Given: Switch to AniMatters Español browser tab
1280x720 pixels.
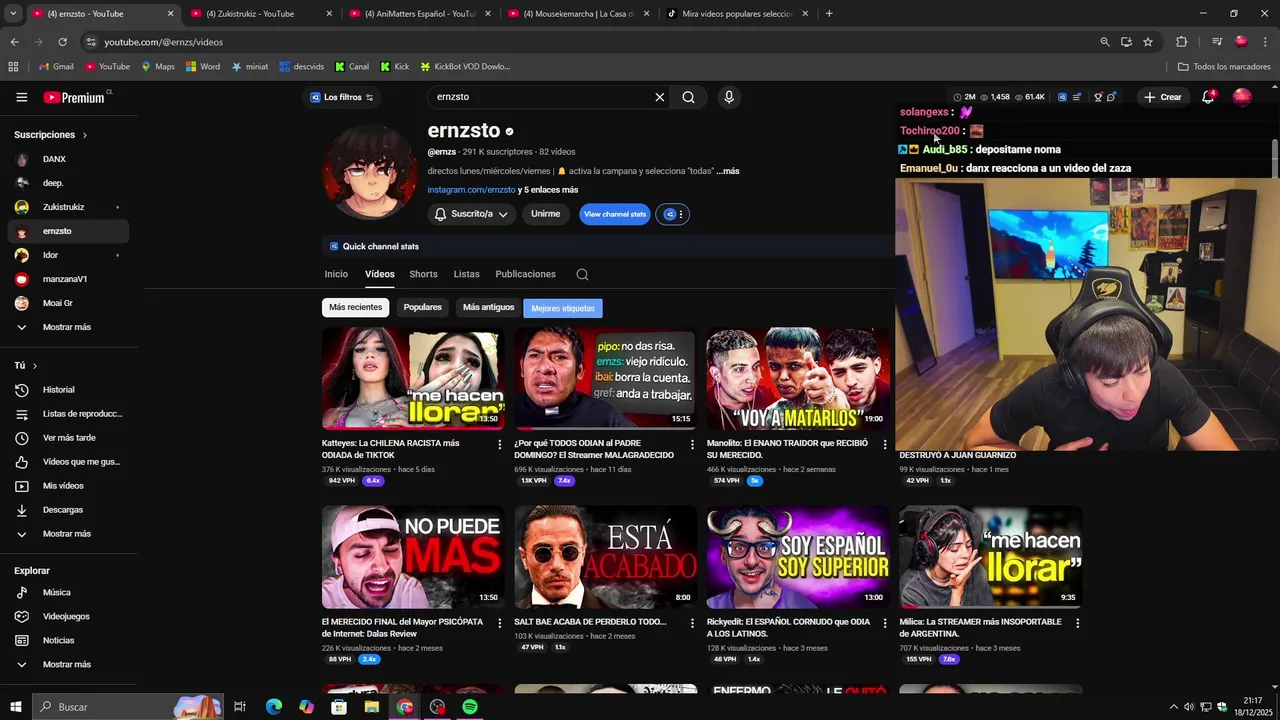Looking at the screenshot, I should [419, 14].
